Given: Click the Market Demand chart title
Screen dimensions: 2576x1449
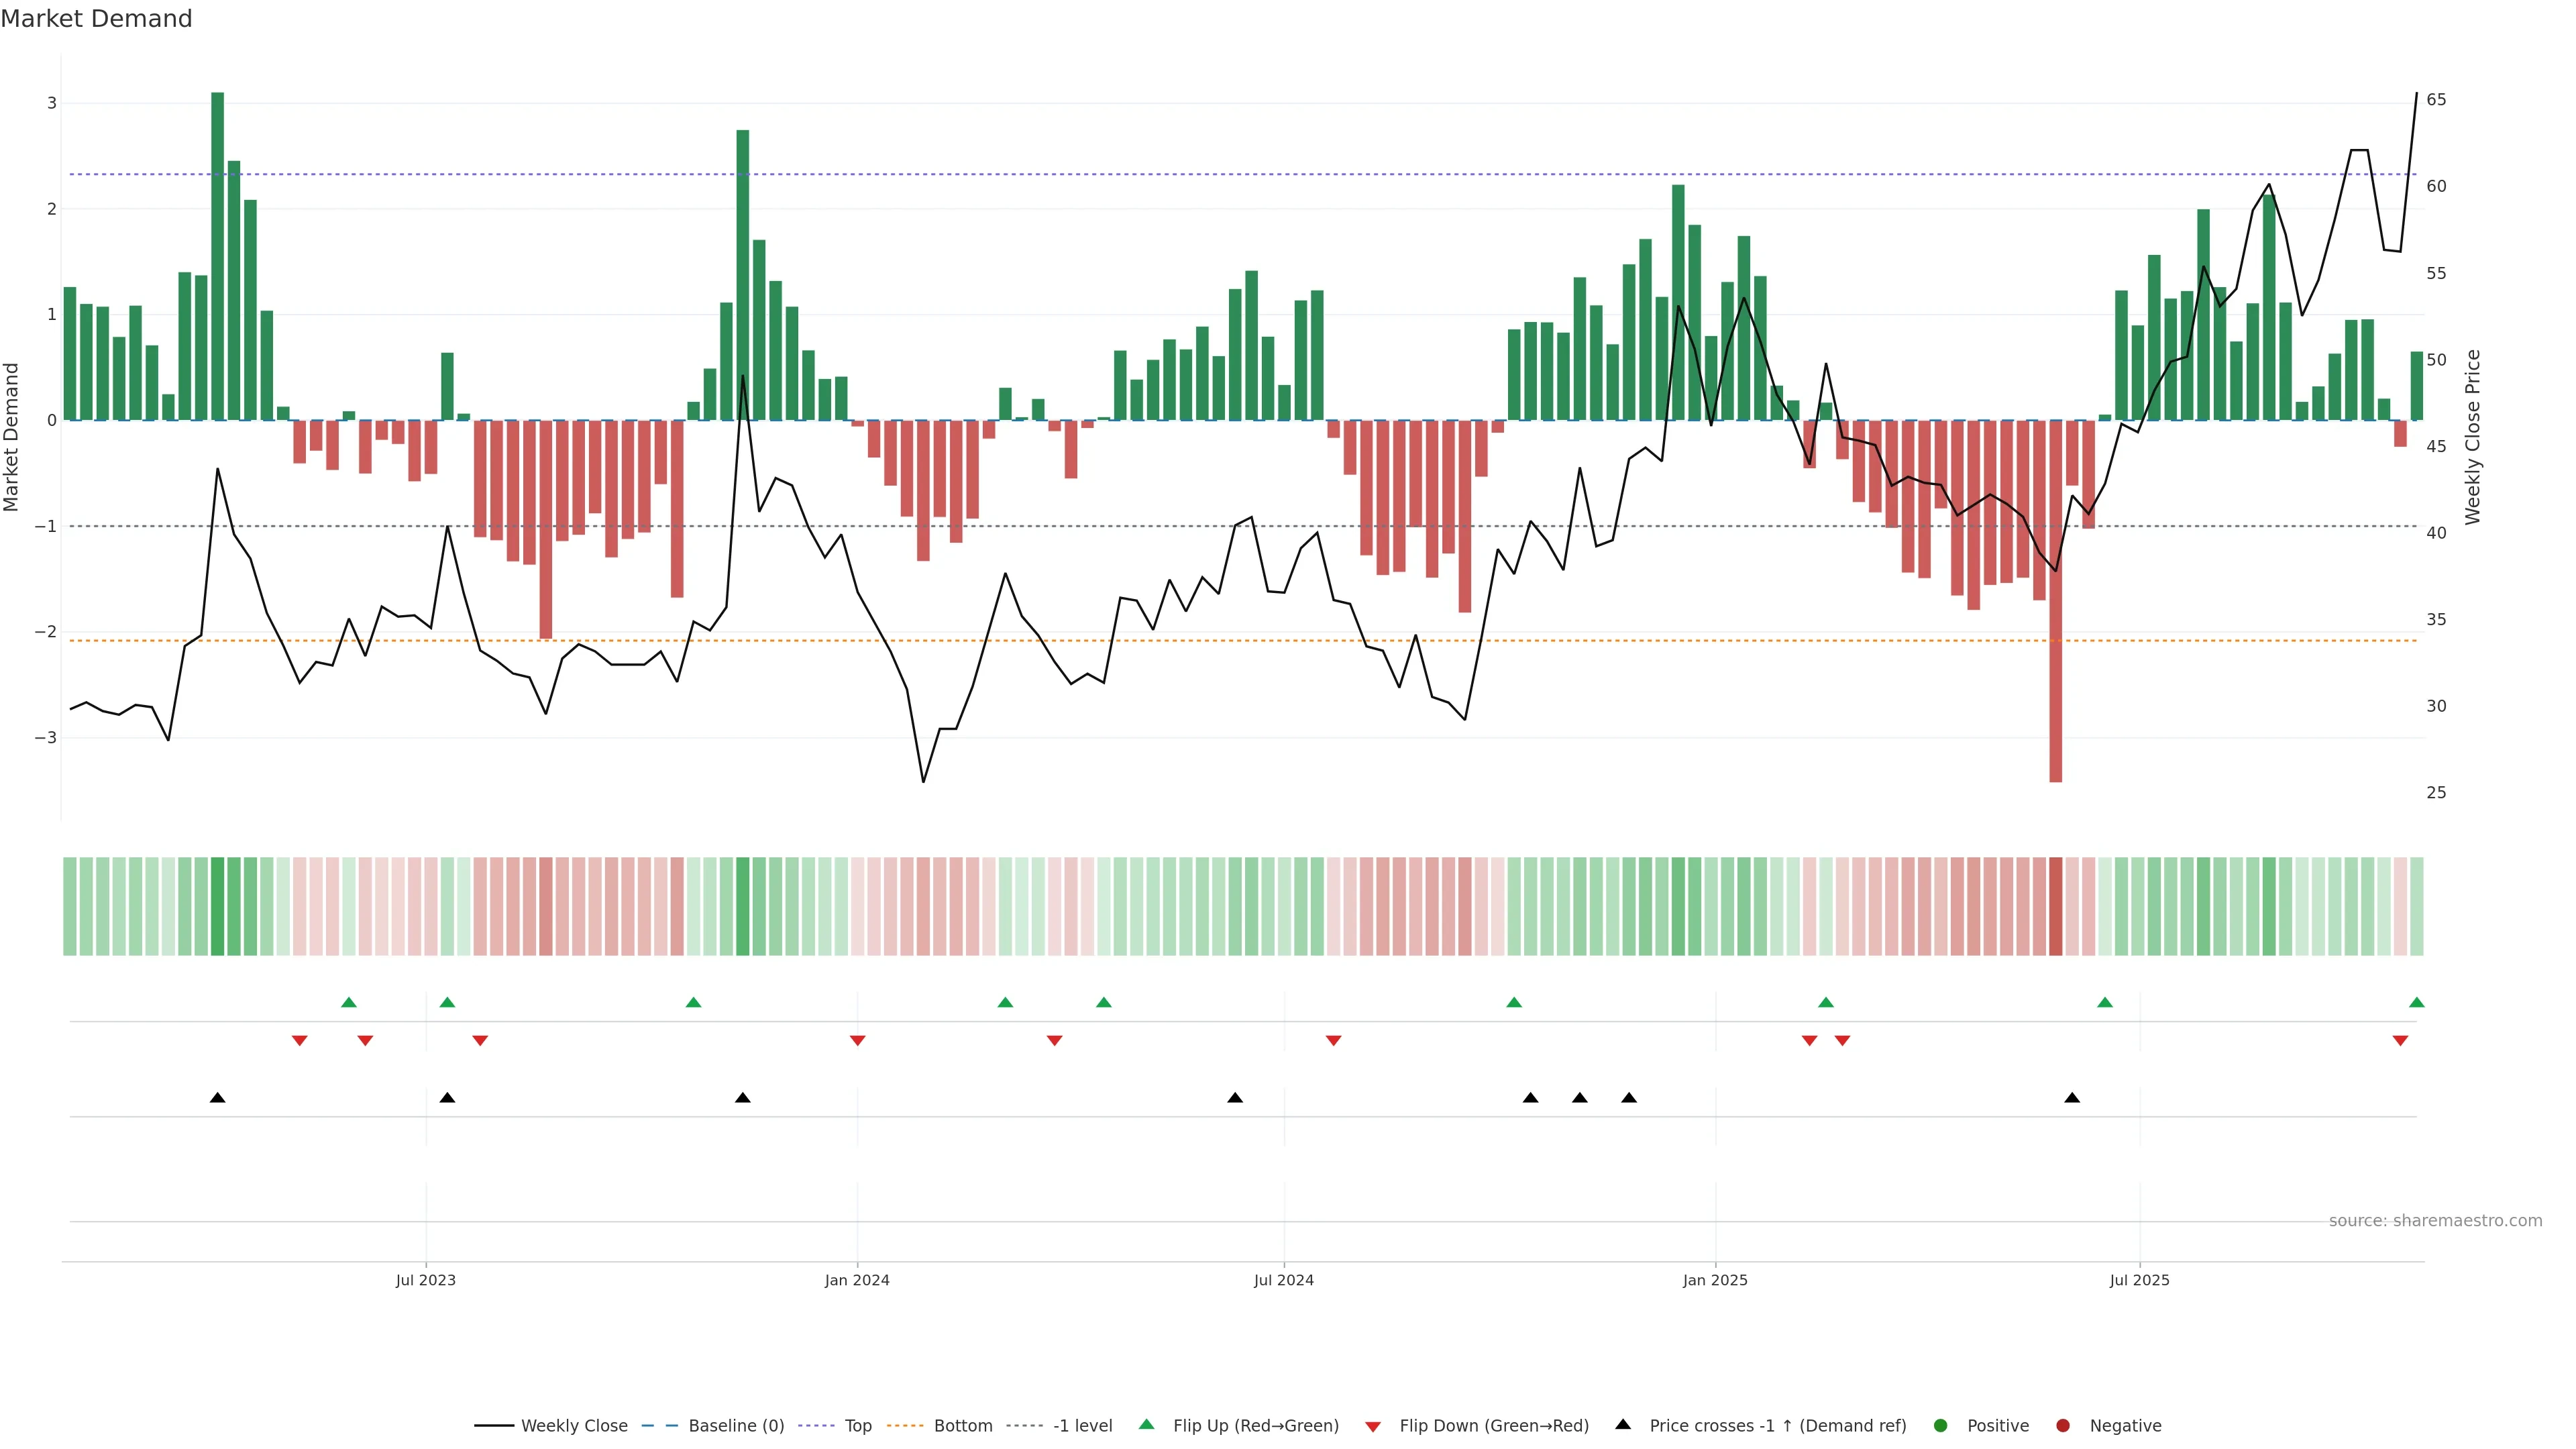Looking at the screenshot, I should pos(96,18).
